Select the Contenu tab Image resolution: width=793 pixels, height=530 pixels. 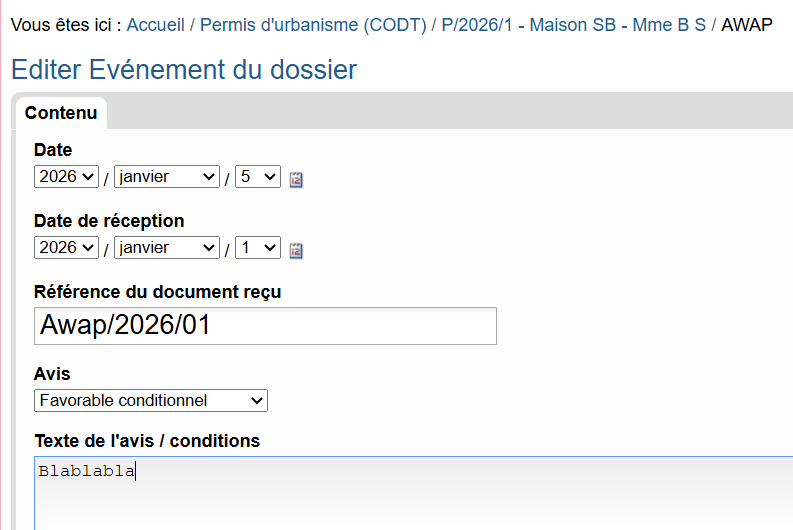point(61,113)
